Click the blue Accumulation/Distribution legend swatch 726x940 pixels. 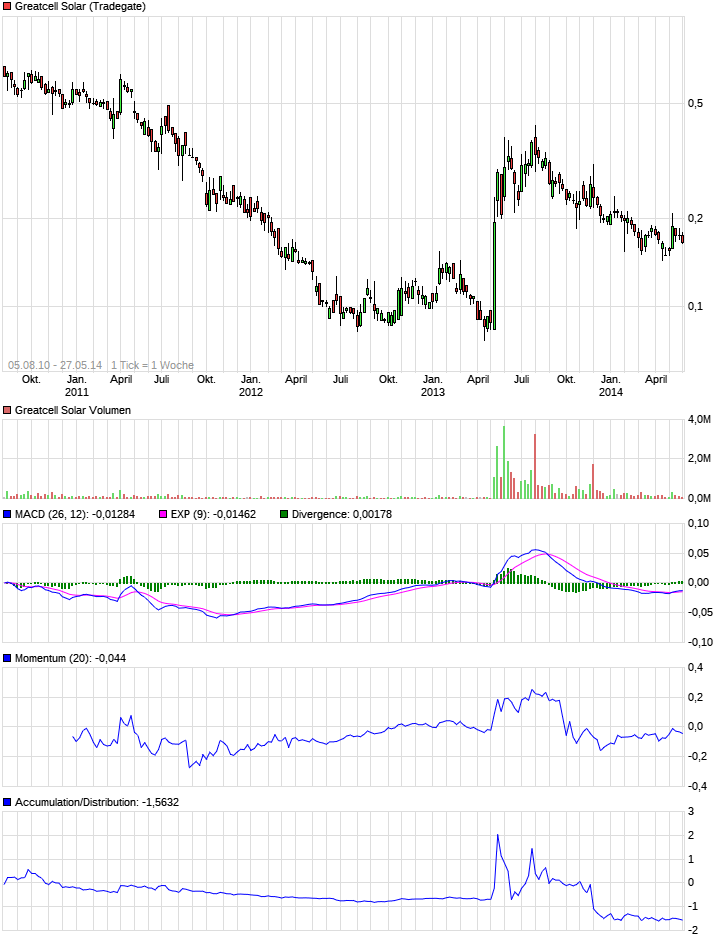[7, 802]
